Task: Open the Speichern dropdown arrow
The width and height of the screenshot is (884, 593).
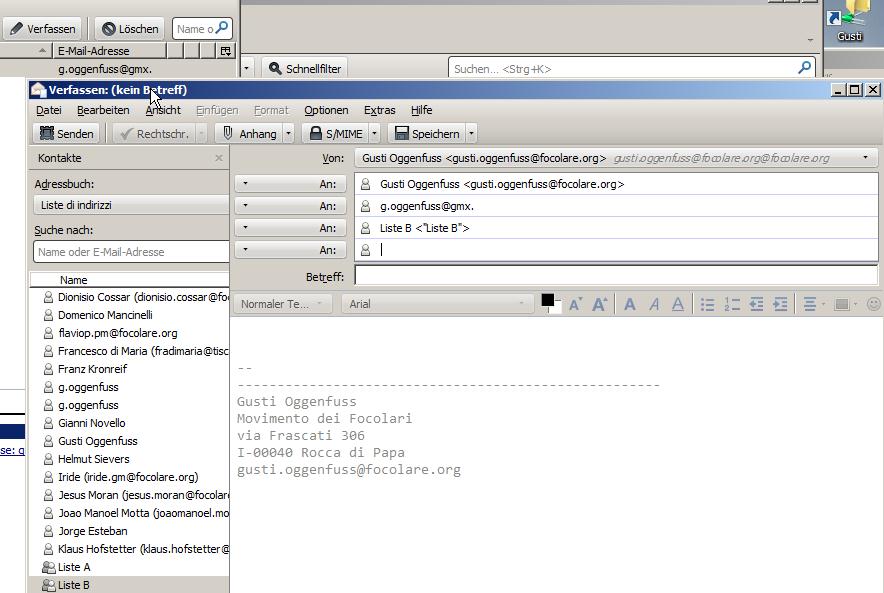Action: [471, 134]
